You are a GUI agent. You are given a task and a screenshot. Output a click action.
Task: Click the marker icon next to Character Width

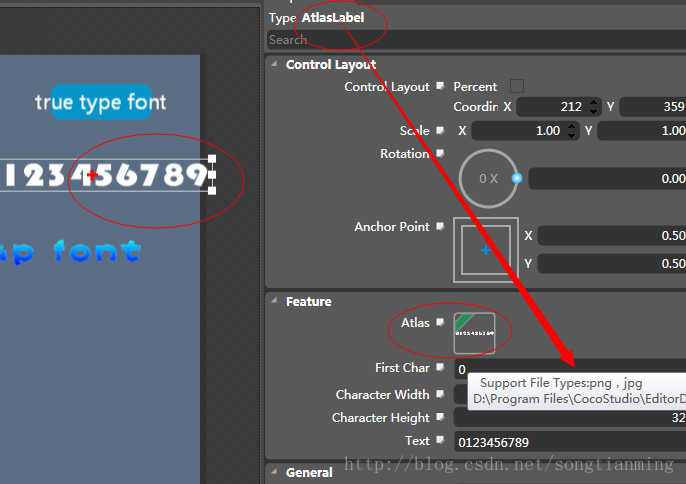440,395
